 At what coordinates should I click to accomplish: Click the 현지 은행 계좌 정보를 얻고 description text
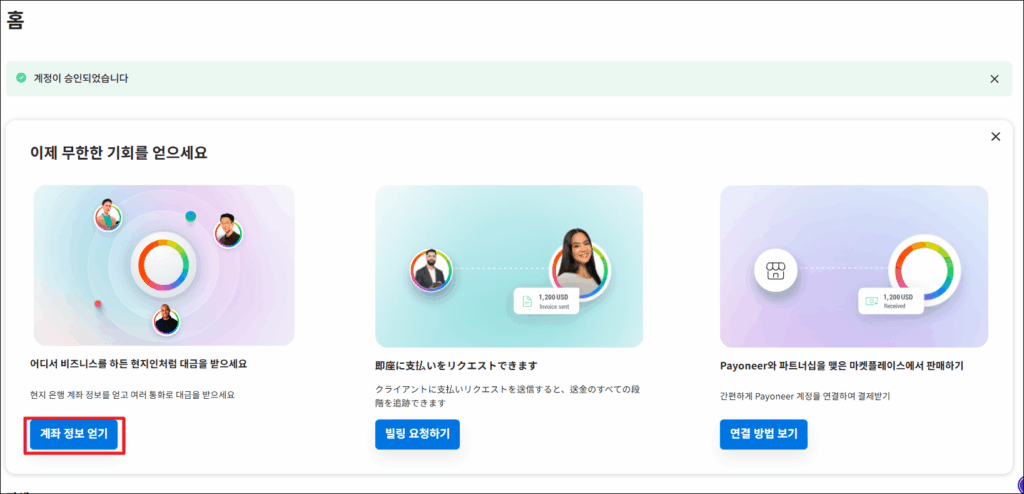(132, 395)
